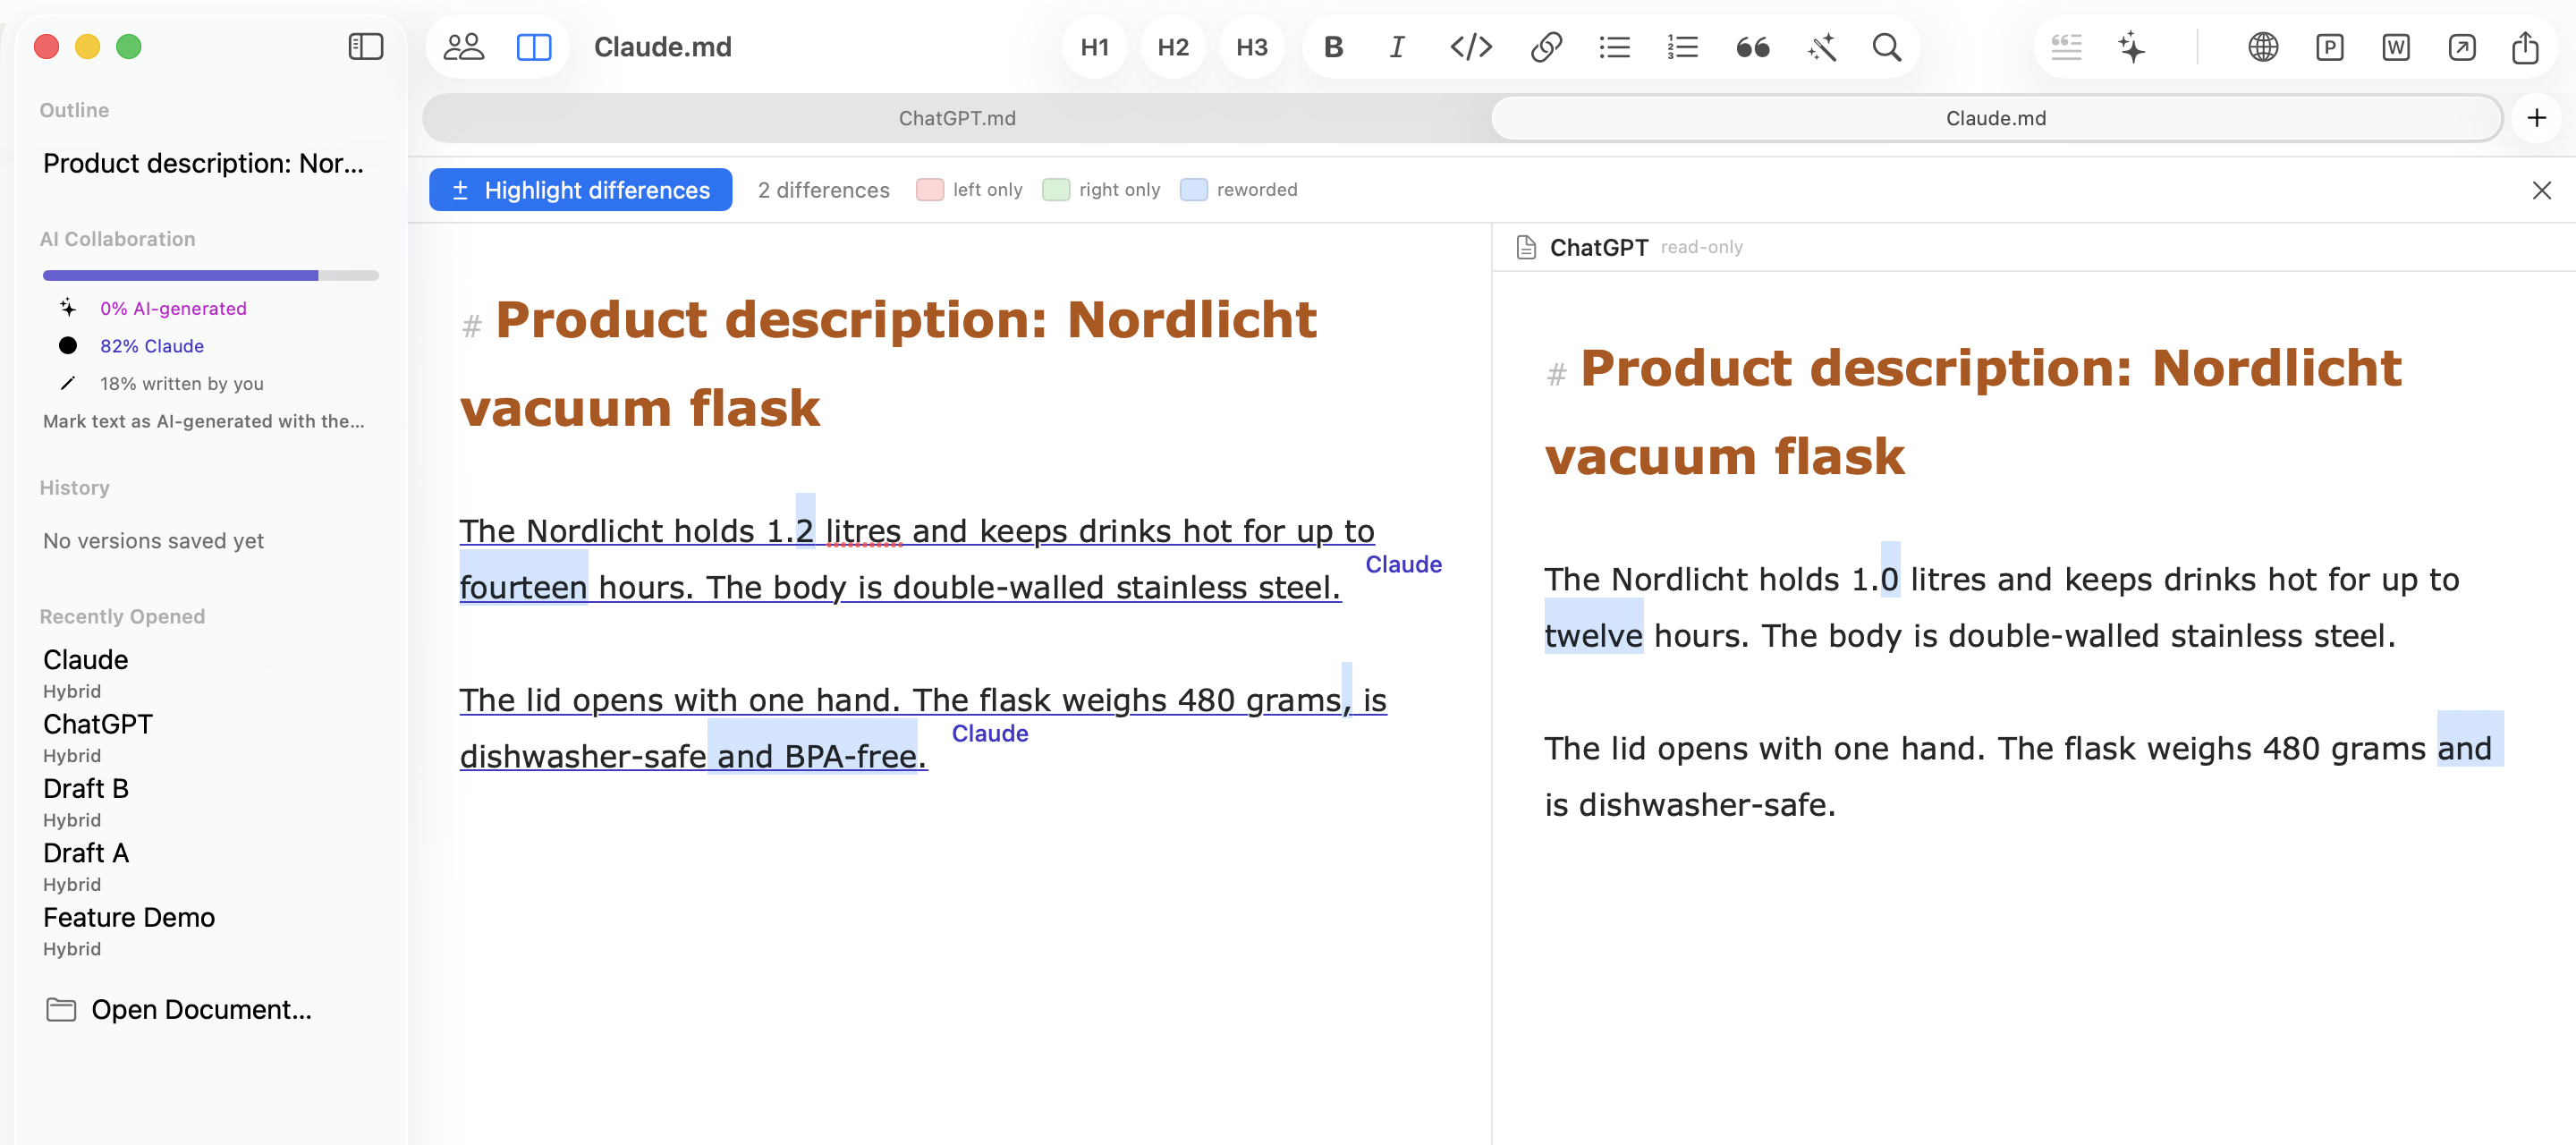Switch to the ChatGPT.md tab
The height and width of the screenshot is (1145, 2576).
coord(957,118)
